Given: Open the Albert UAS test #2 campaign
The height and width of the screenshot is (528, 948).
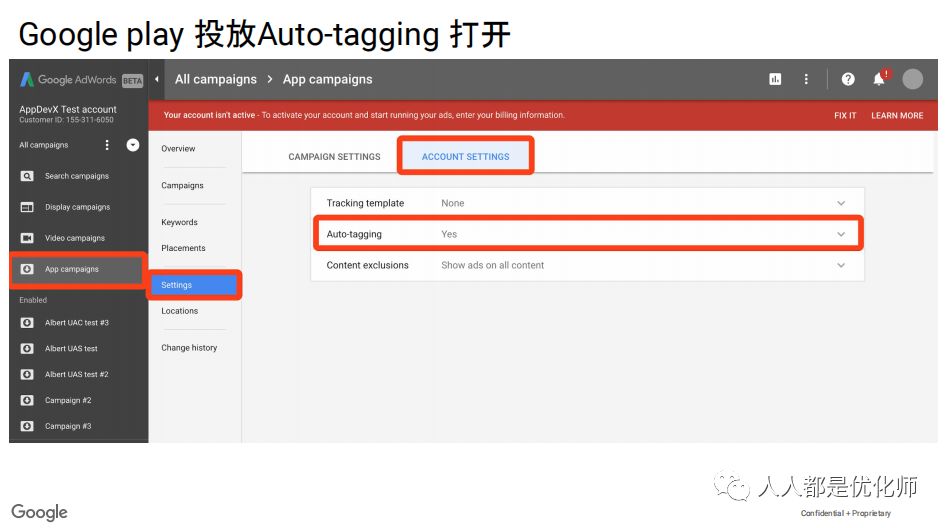Looking at the screenshot, I should 76,374.
